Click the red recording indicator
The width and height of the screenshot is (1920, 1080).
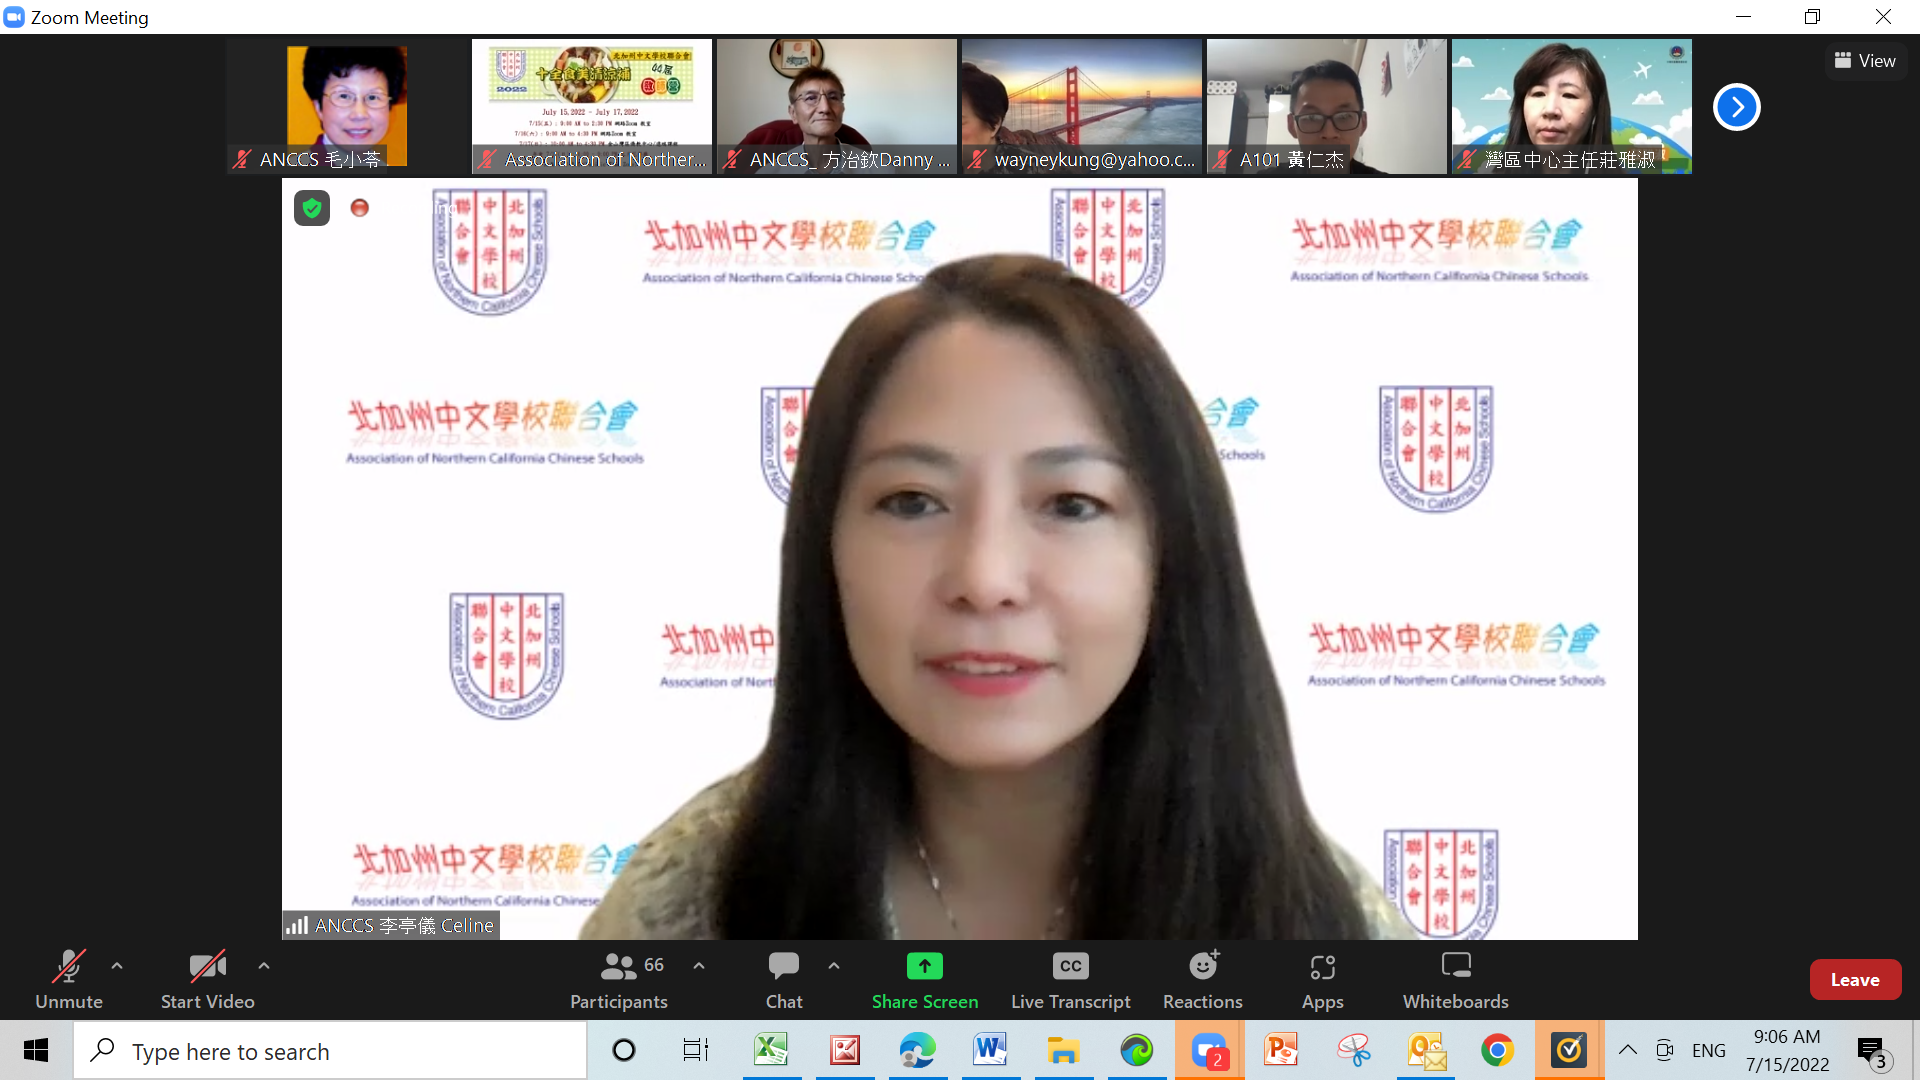coord(360,208)
